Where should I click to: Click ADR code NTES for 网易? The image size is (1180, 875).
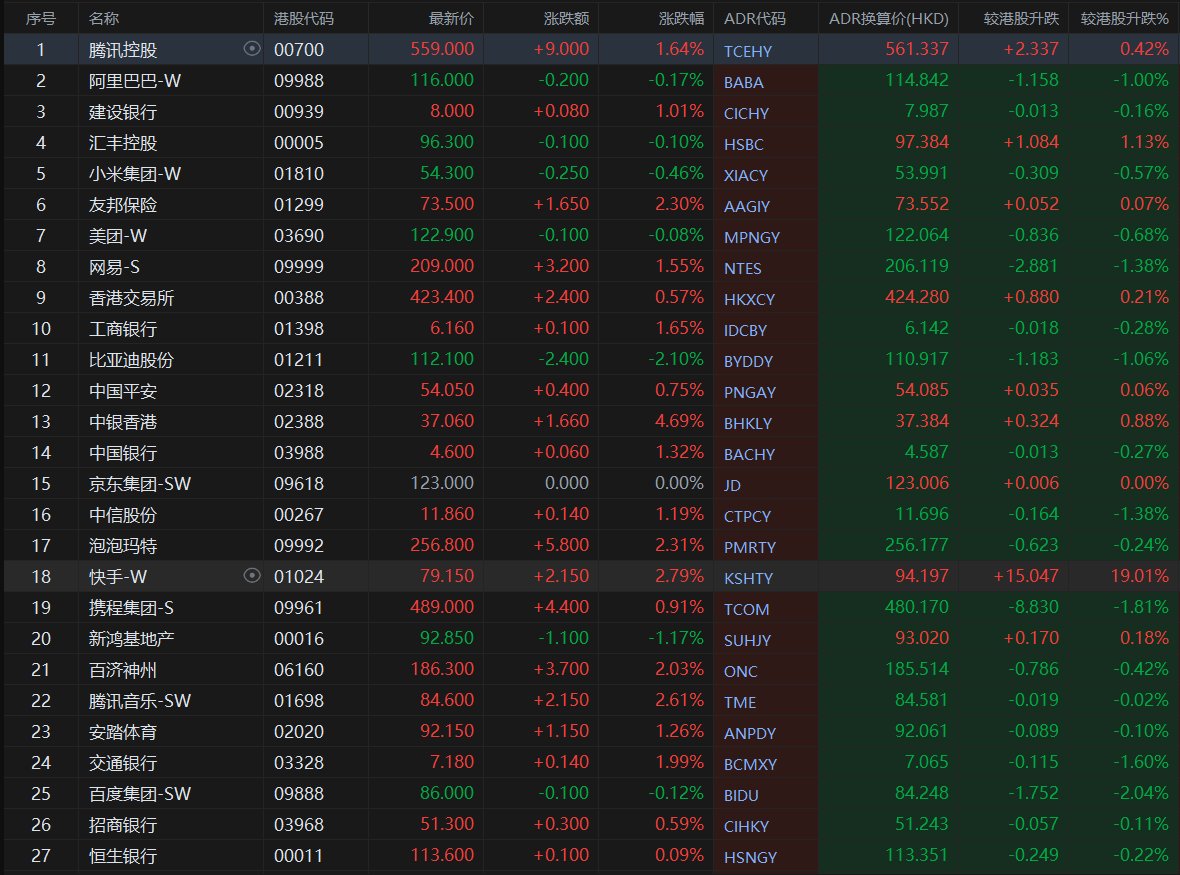click(x=742, y=268)
